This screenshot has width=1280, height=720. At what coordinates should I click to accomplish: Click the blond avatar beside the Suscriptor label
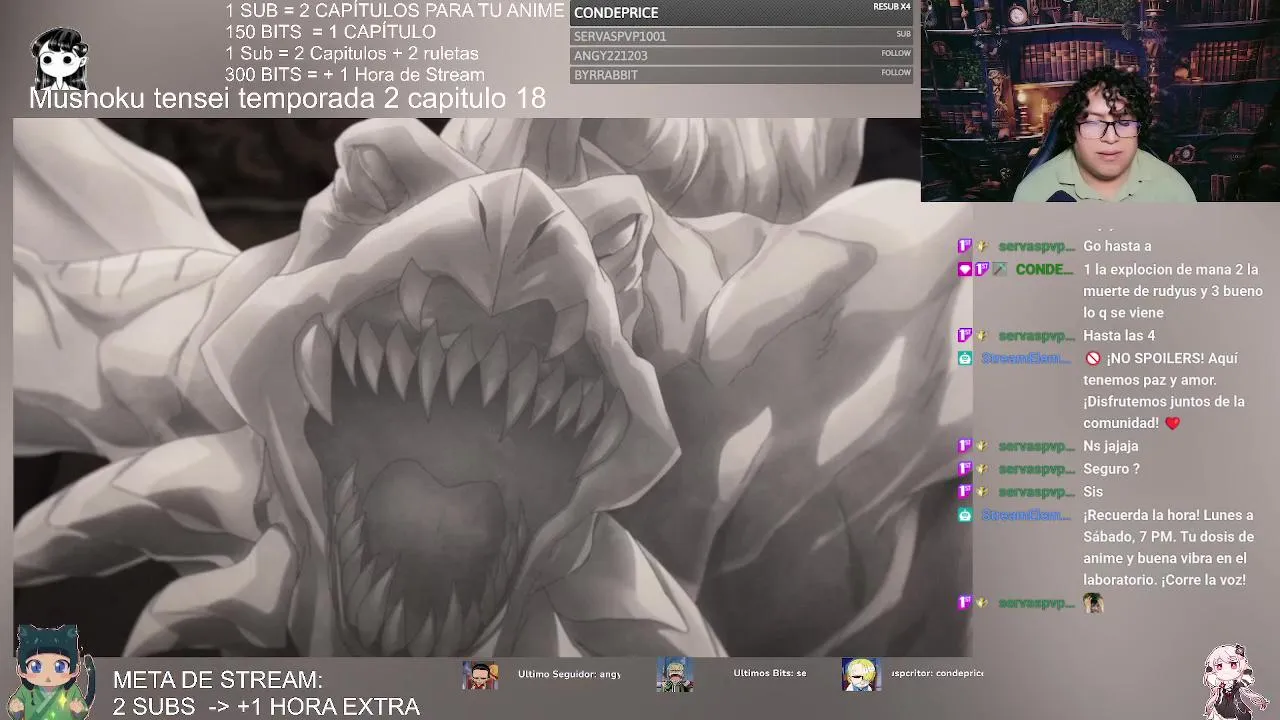(860, 675)
